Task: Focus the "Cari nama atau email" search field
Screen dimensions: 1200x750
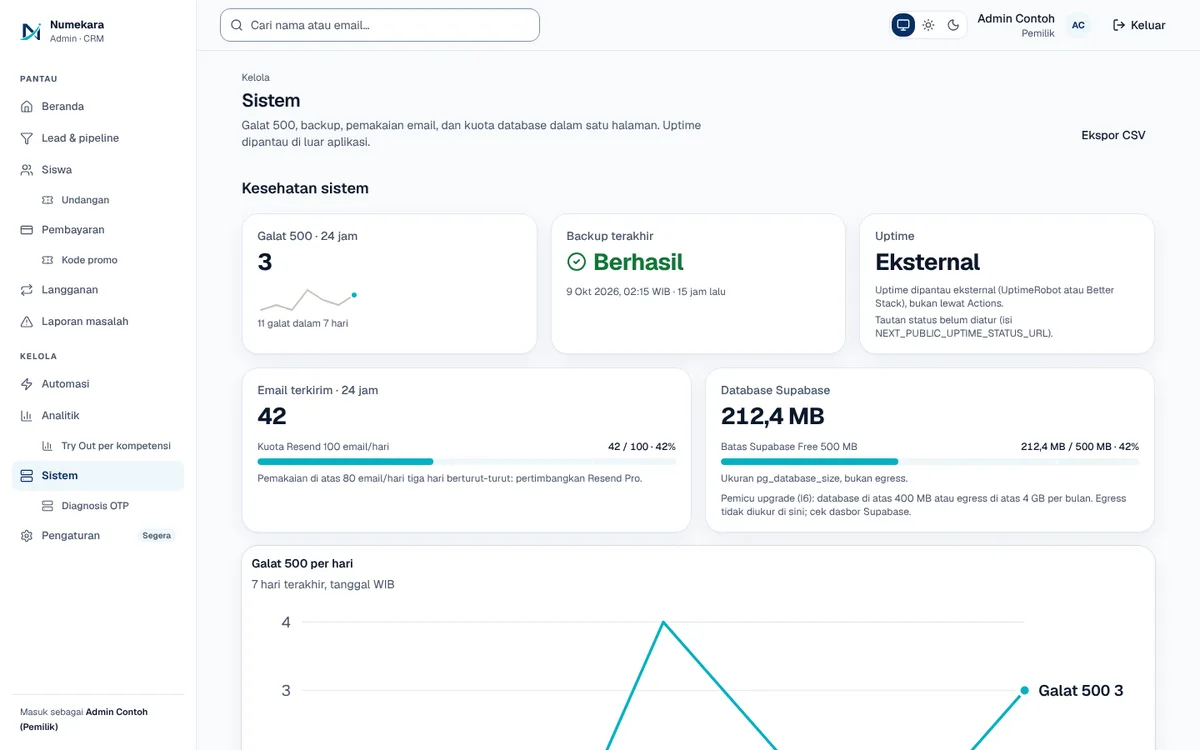Action: pyautogui.click(x=380, y=25)
